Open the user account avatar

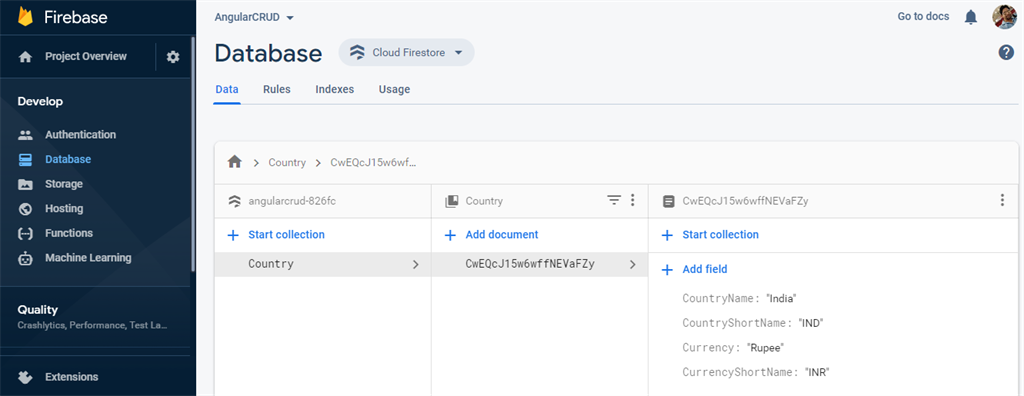1004,17
